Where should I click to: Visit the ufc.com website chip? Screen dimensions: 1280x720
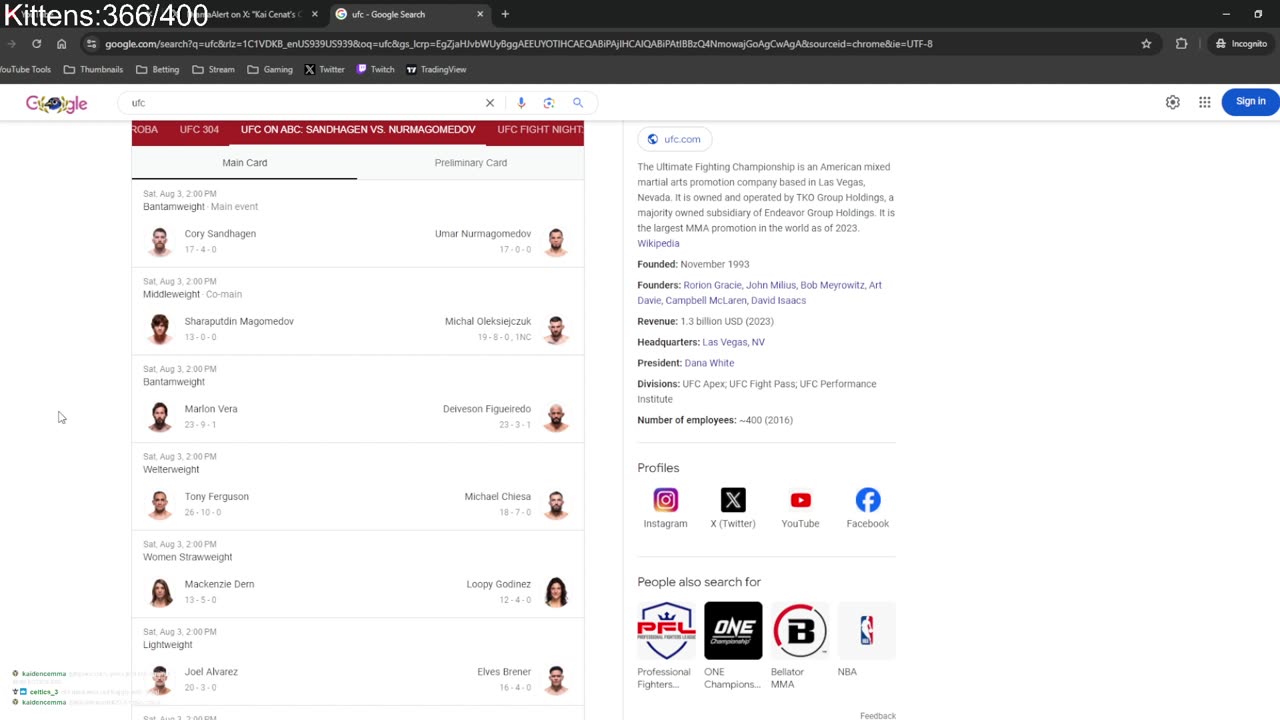click(x=675, y=139)
